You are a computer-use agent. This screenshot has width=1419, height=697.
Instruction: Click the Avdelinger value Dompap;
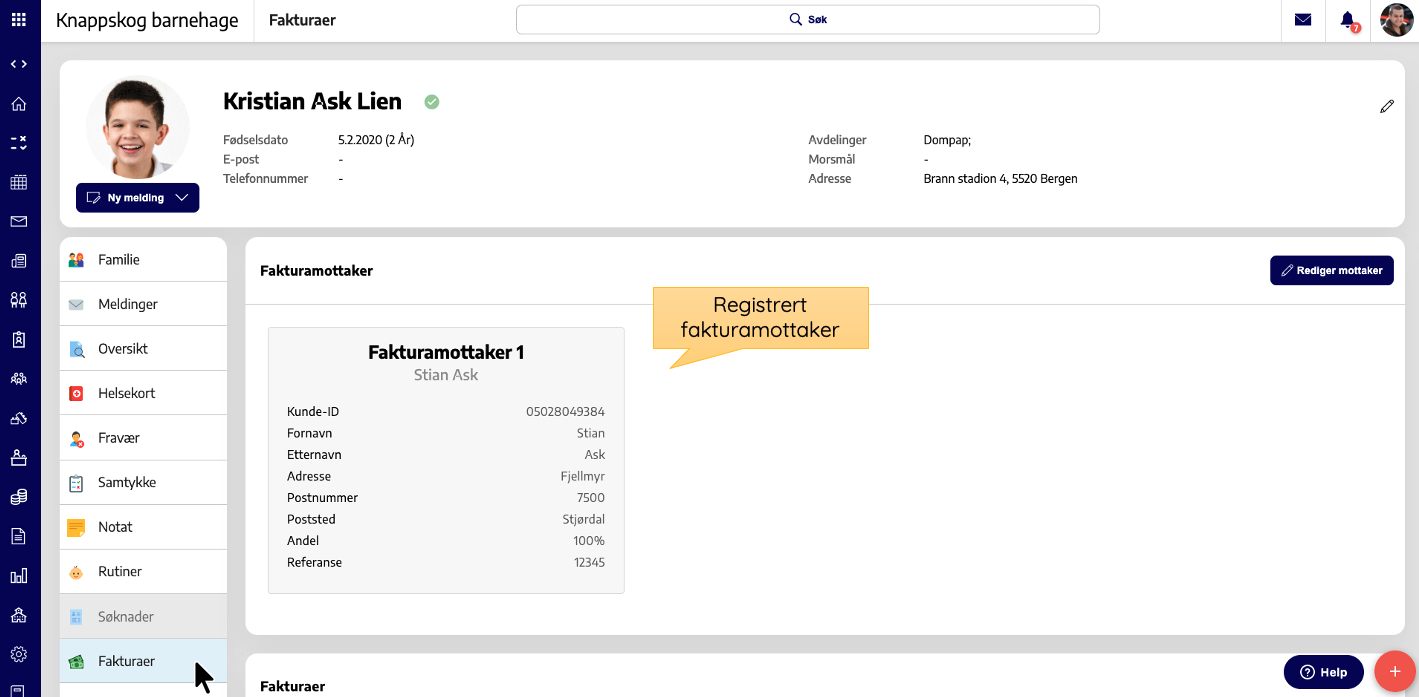[x=947, y=141]
